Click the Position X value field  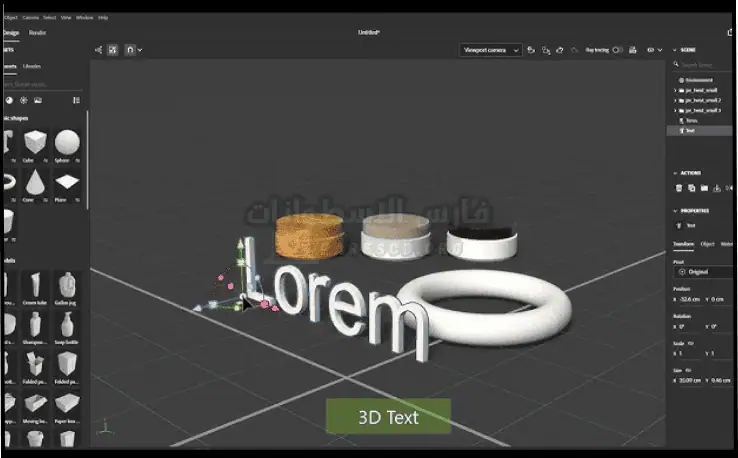click(690, 299)
